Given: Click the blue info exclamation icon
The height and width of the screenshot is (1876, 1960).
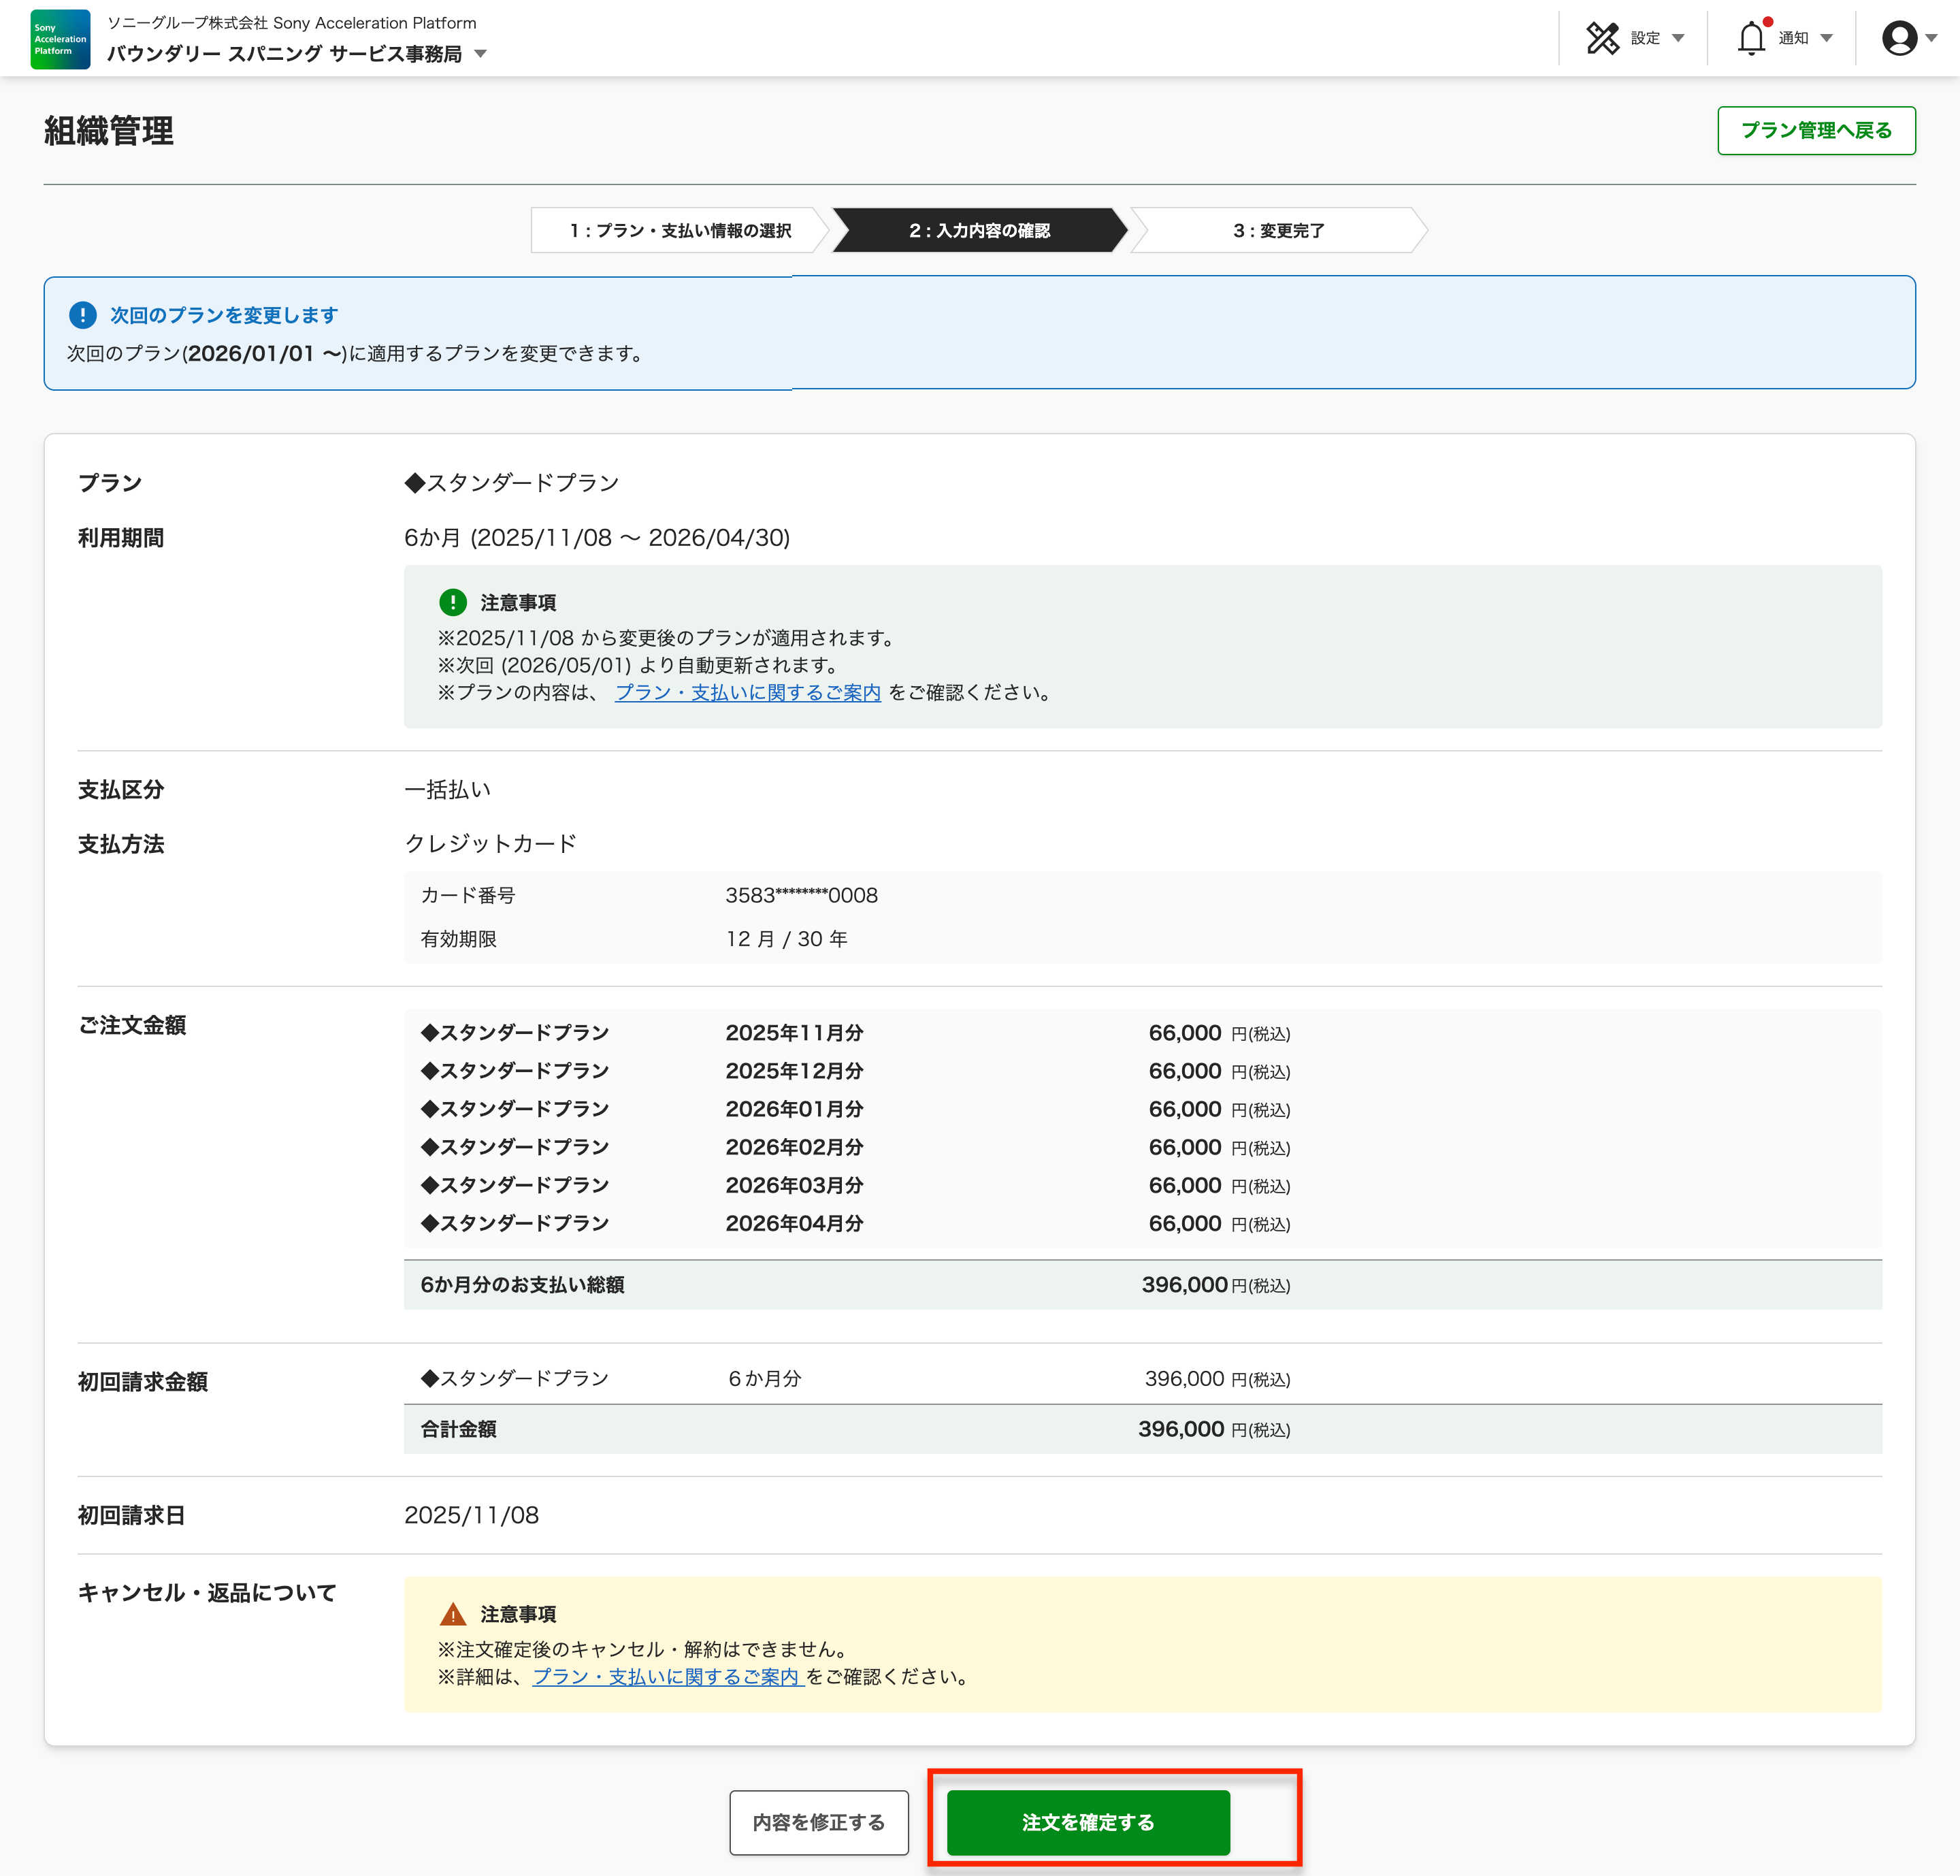Looking at the screenshot, I should [82, 315].
